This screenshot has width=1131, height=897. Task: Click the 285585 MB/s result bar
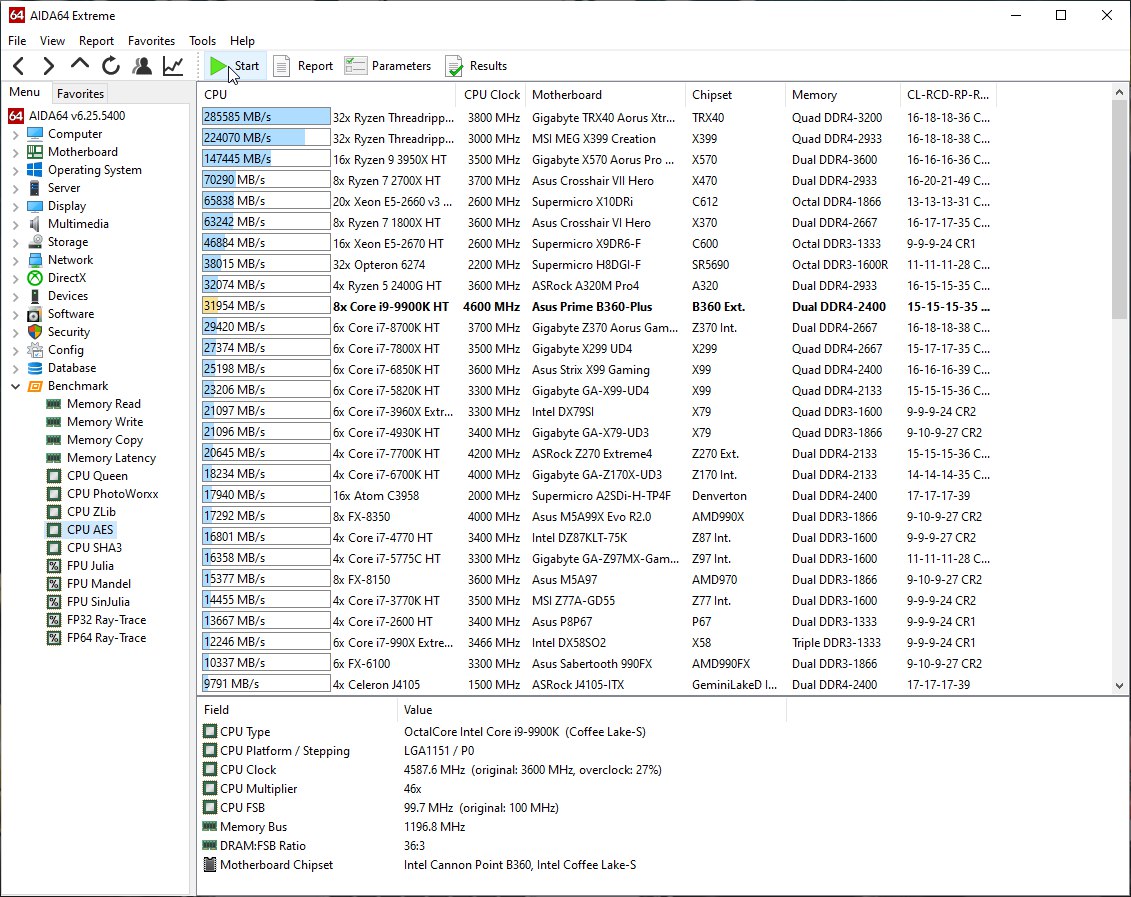(x=266, y=117)
